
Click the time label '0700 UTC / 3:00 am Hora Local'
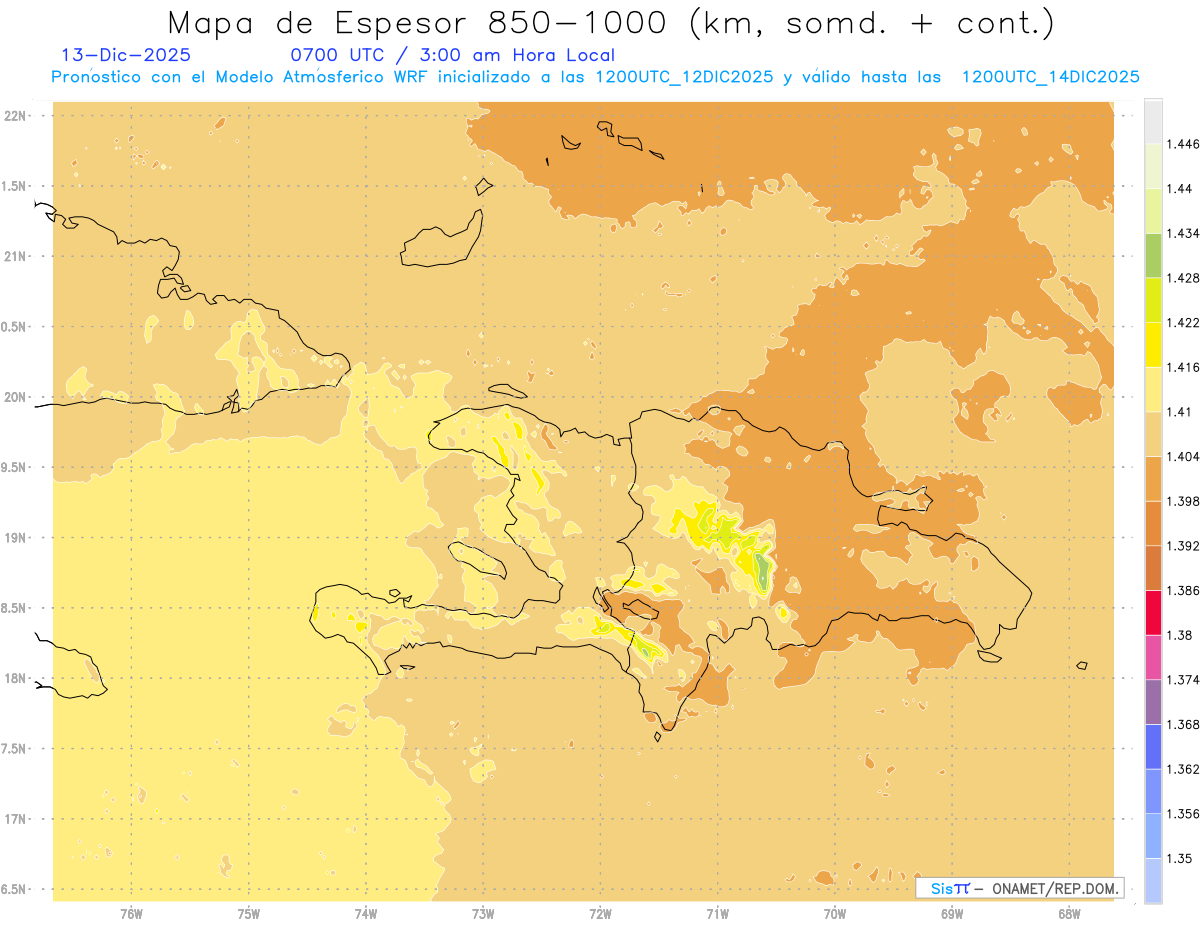click(452, 55)
